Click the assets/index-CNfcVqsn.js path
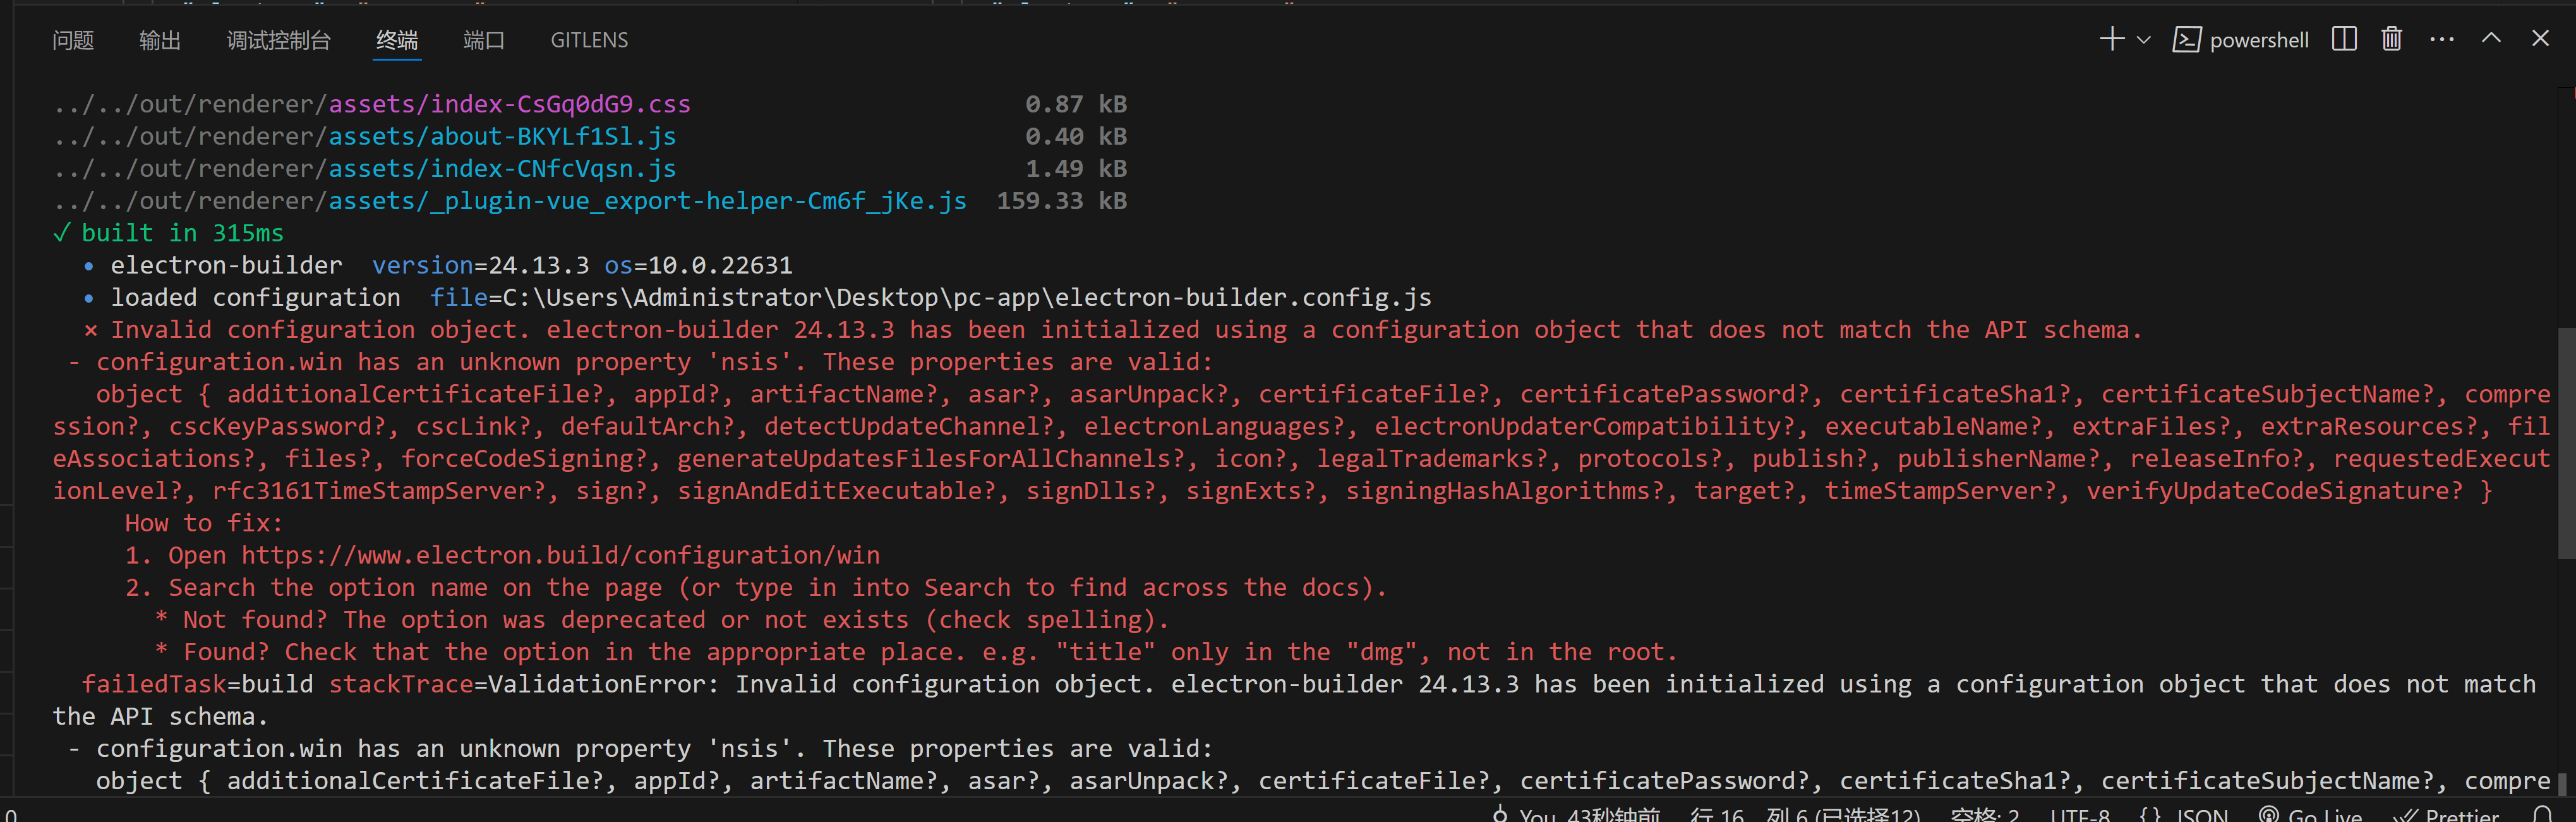2576x822 pixels. [502, 168]
